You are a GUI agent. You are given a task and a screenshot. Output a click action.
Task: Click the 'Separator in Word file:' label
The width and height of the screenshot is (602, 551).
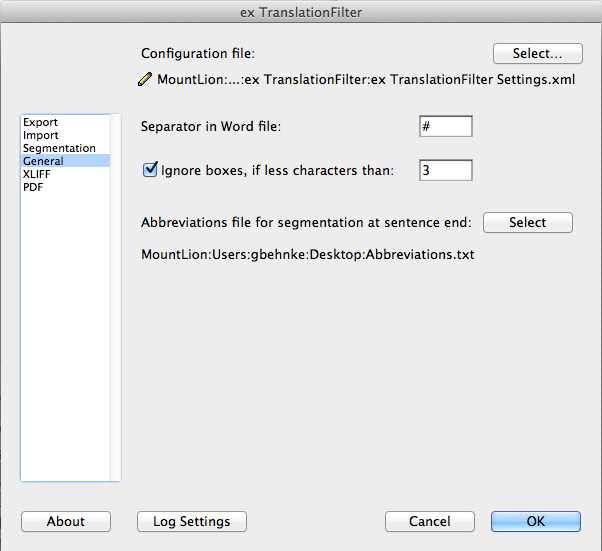[x=211, y=126]
